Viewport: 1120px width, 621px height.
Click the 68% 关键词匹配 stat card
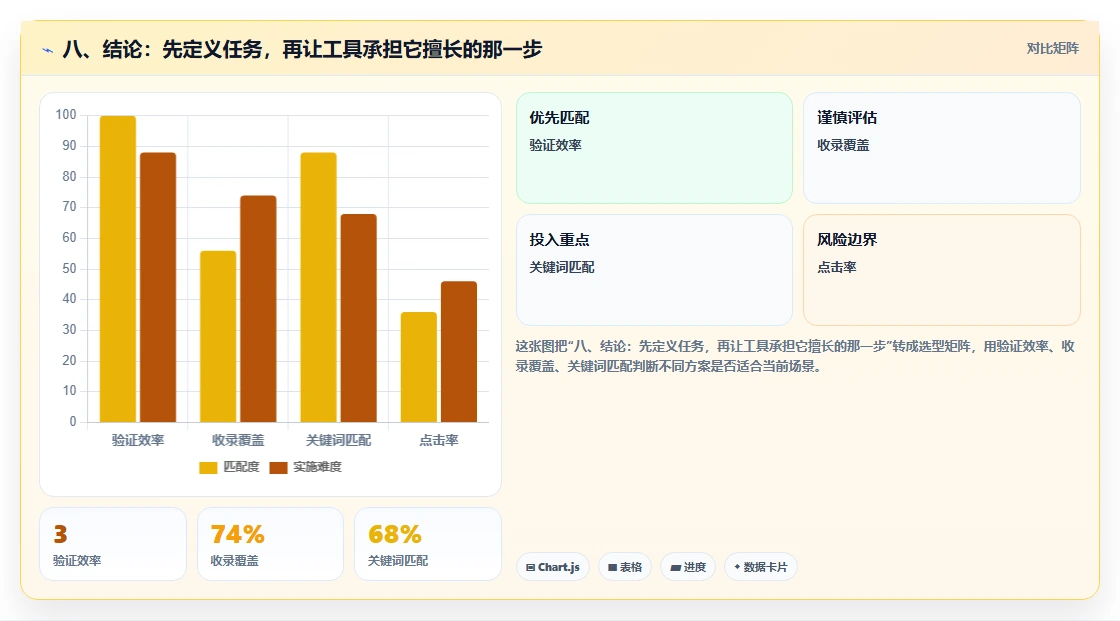(428, 544)
